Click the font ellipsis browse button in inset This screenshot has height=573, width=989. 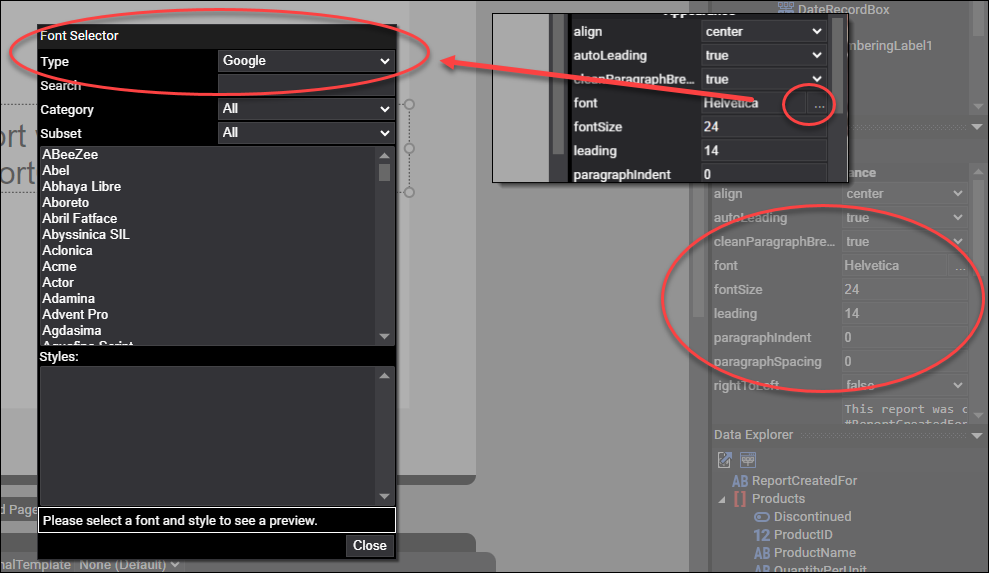point(819,104)
